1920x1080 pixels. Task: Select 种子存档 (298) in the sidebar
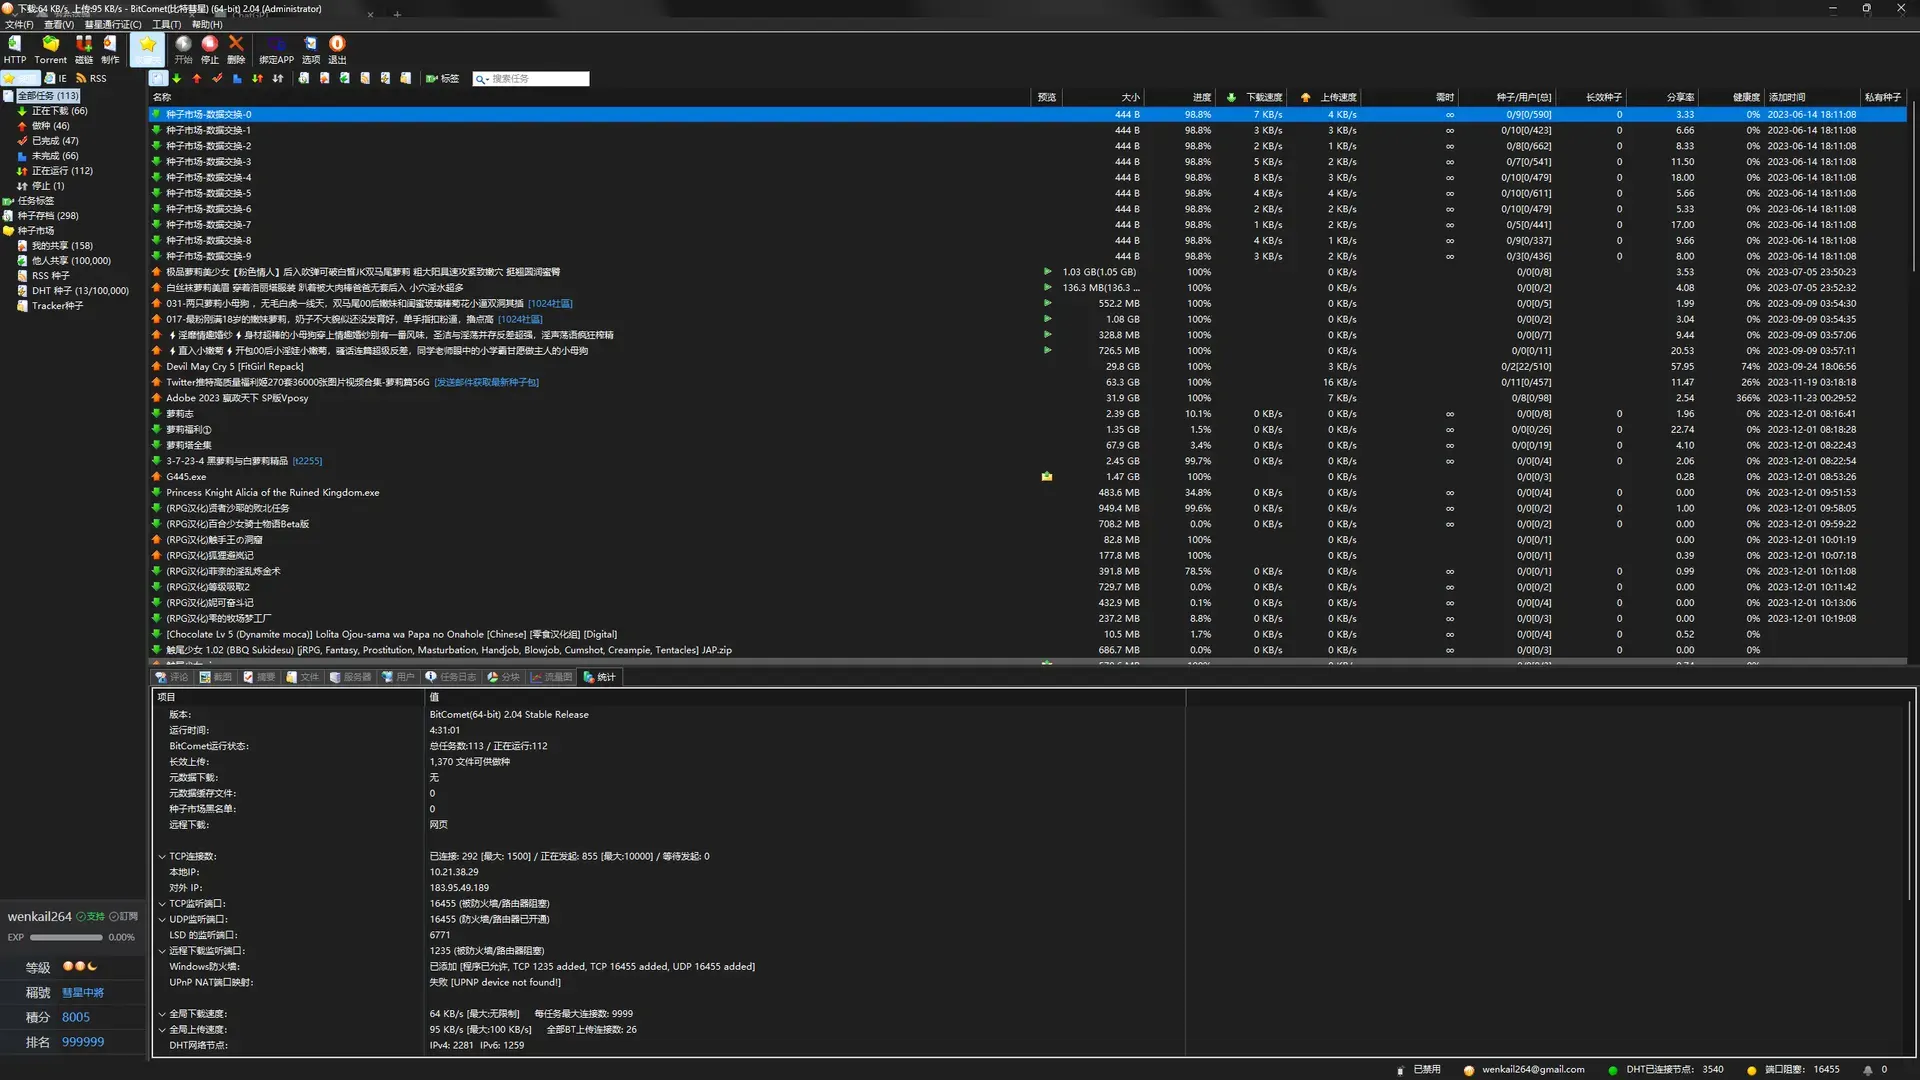coord(47,216)
